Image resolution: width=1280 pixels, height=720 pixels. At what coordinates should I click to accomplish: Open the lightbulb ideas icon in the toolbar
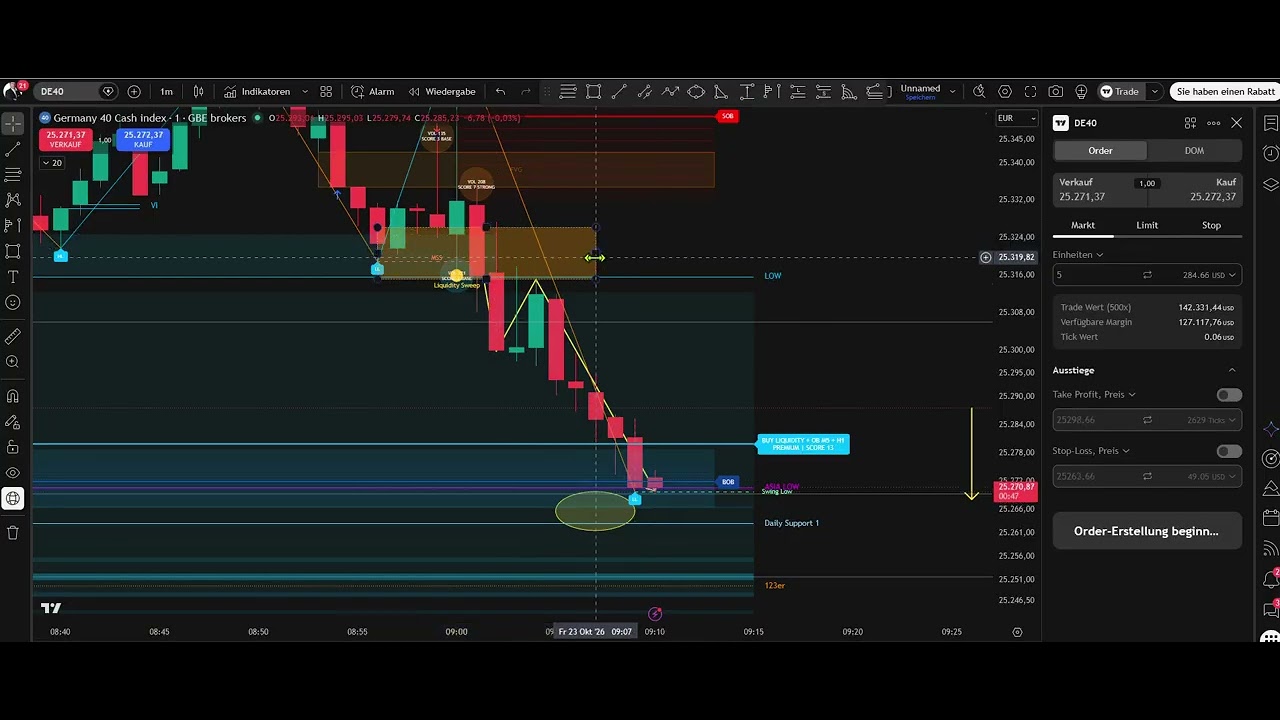point(1081,91)
